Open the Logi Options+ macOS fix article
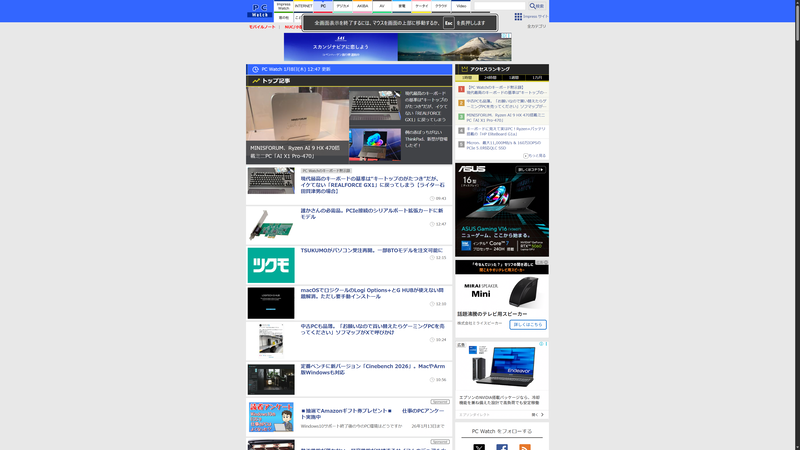Viewport: 800px width, 450px height. 371,293
